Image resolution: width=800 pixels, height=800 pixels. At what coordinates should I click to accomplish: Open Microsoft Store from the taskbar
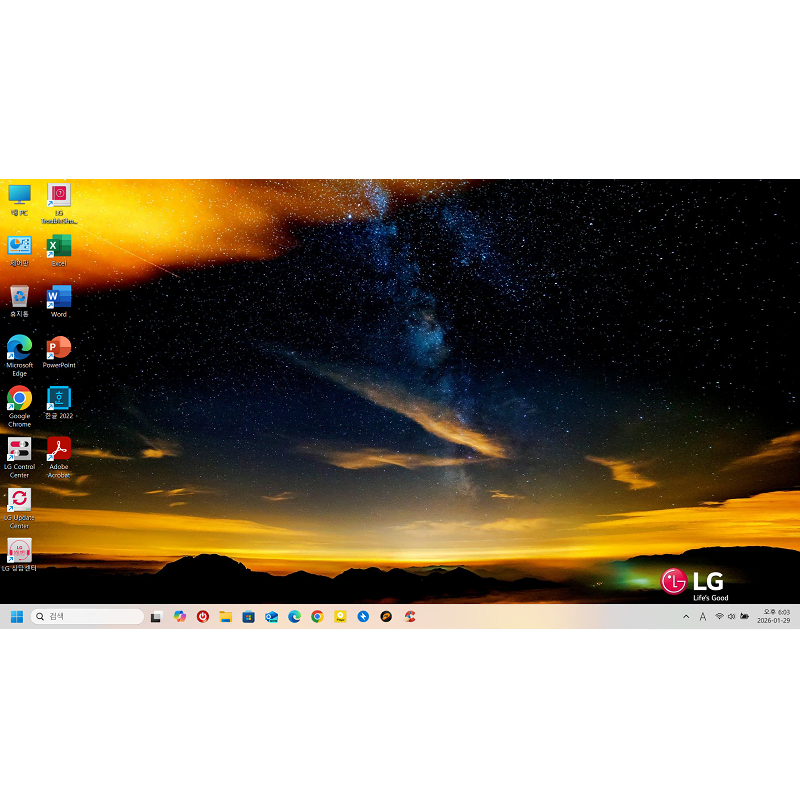tap(249, 617)
